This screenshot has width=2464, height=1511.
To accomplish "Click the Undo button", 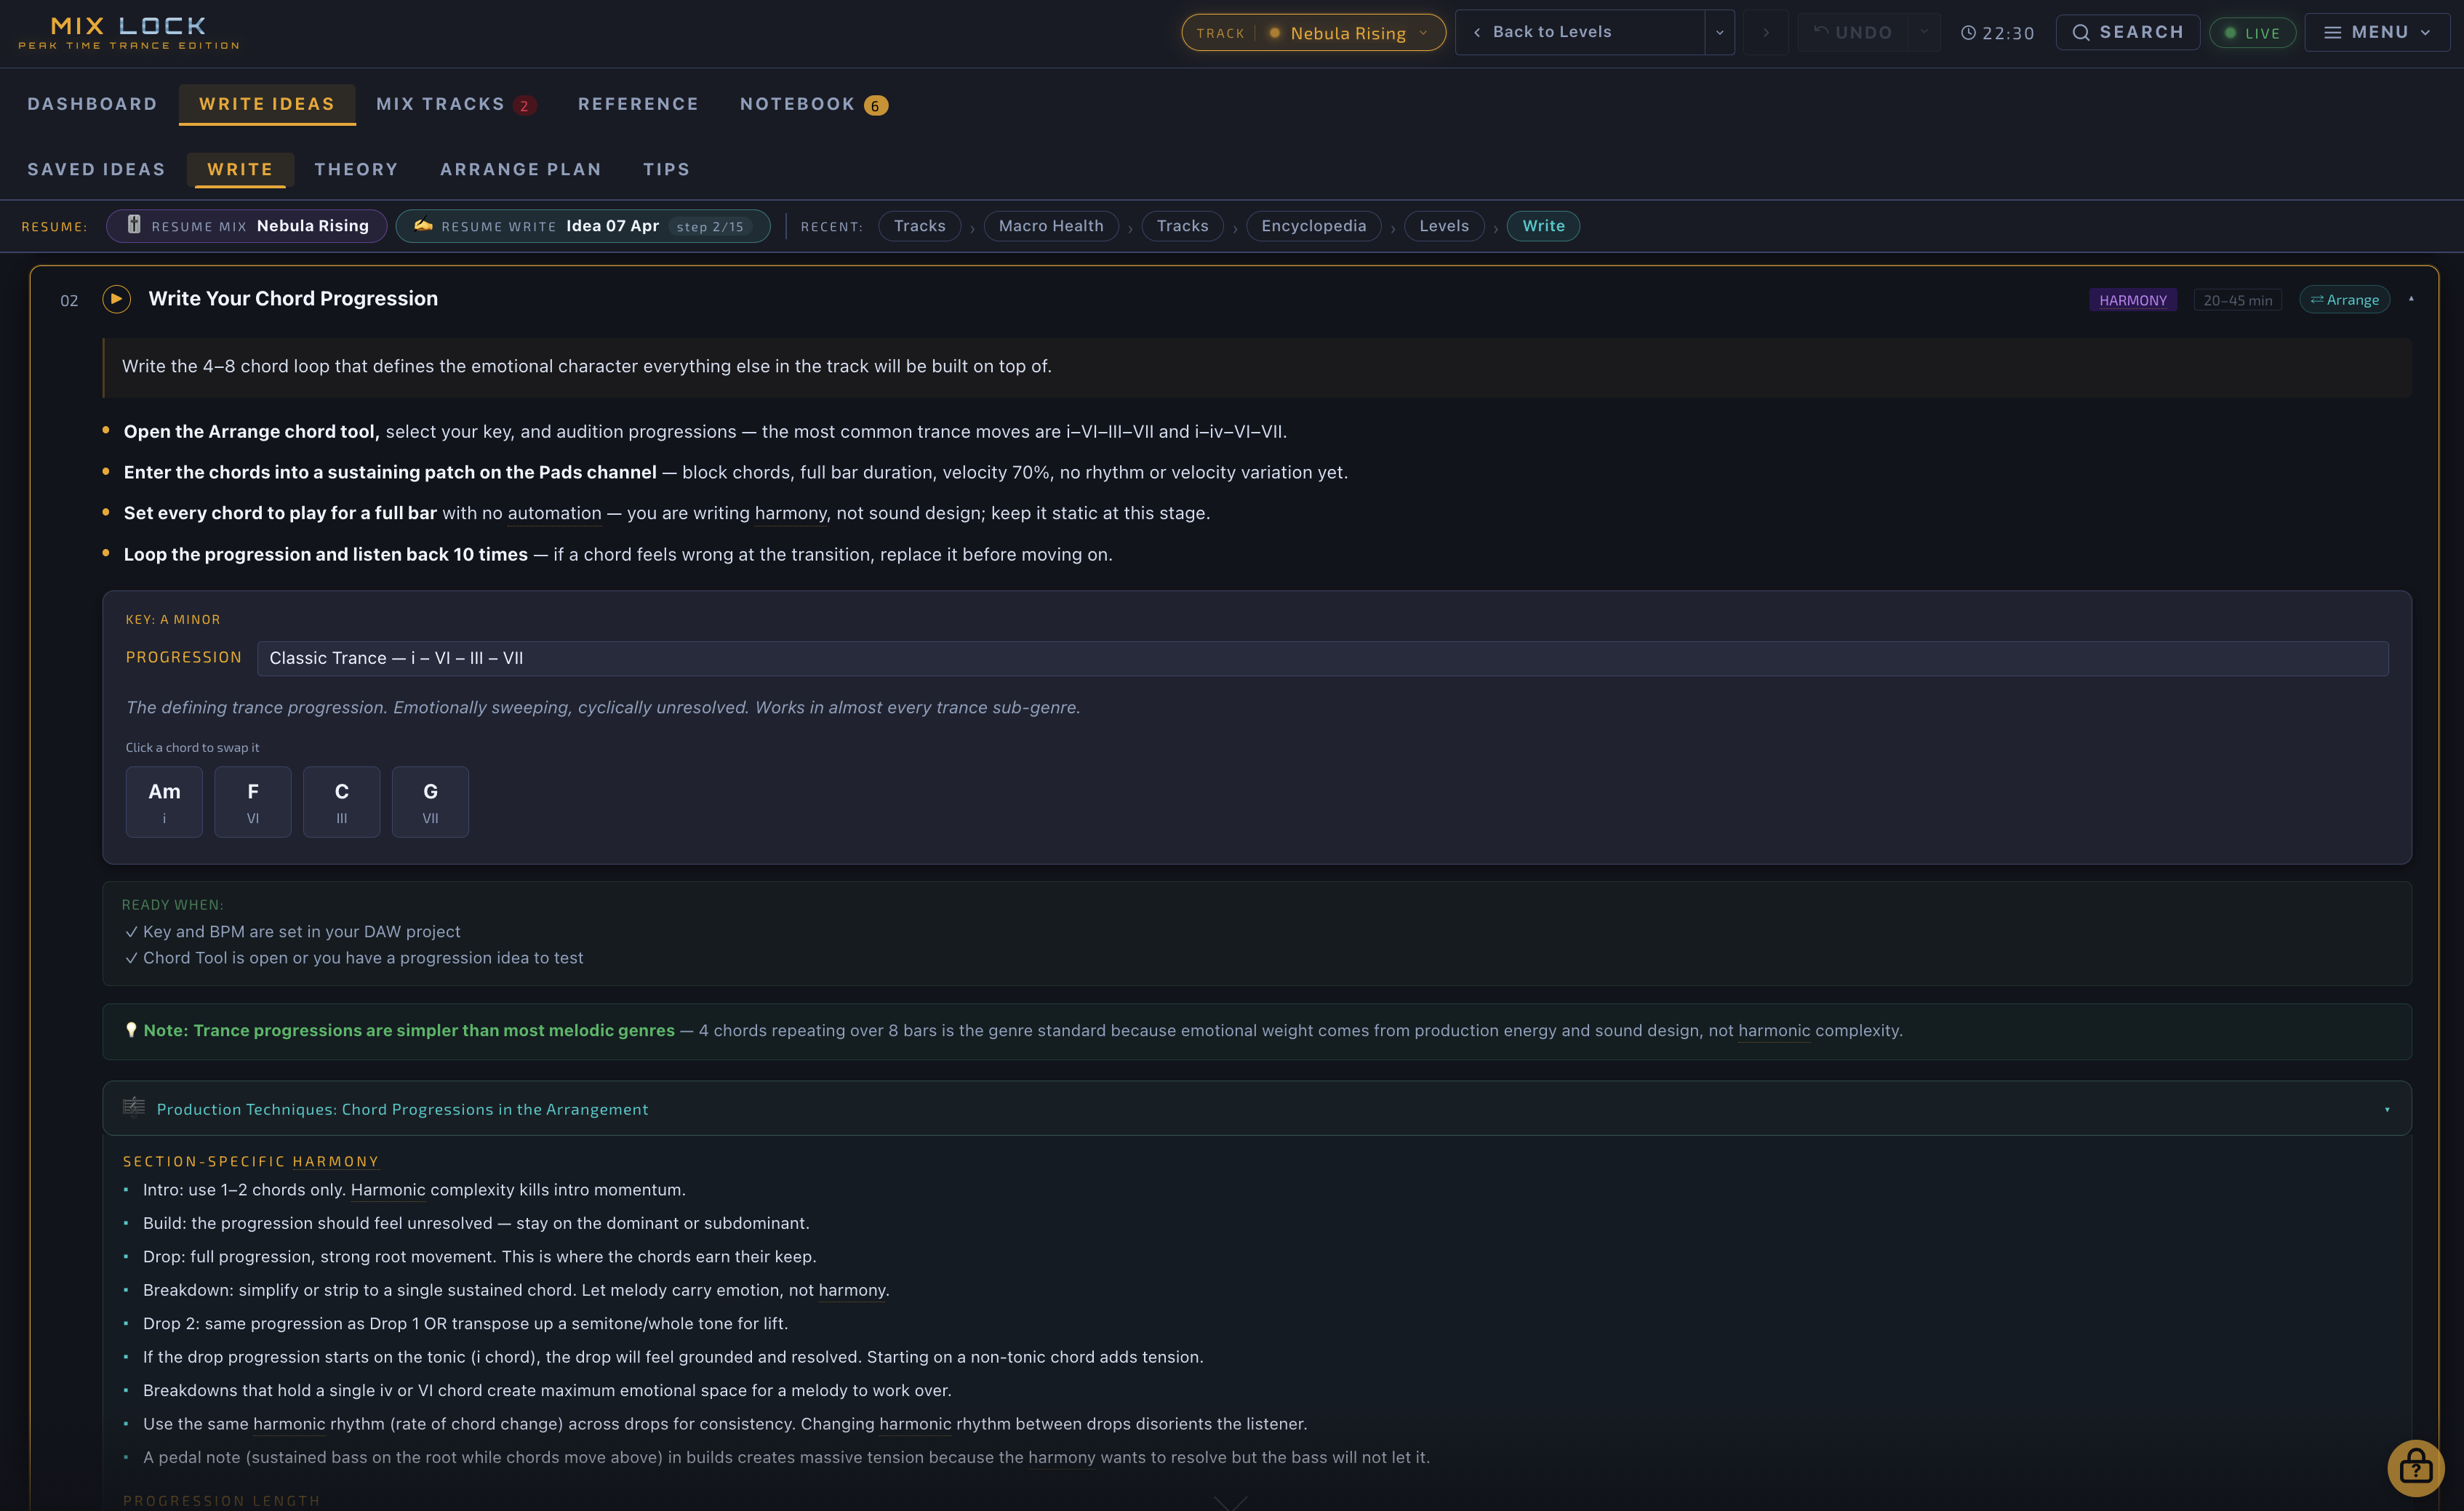I will click(1853, 33).
